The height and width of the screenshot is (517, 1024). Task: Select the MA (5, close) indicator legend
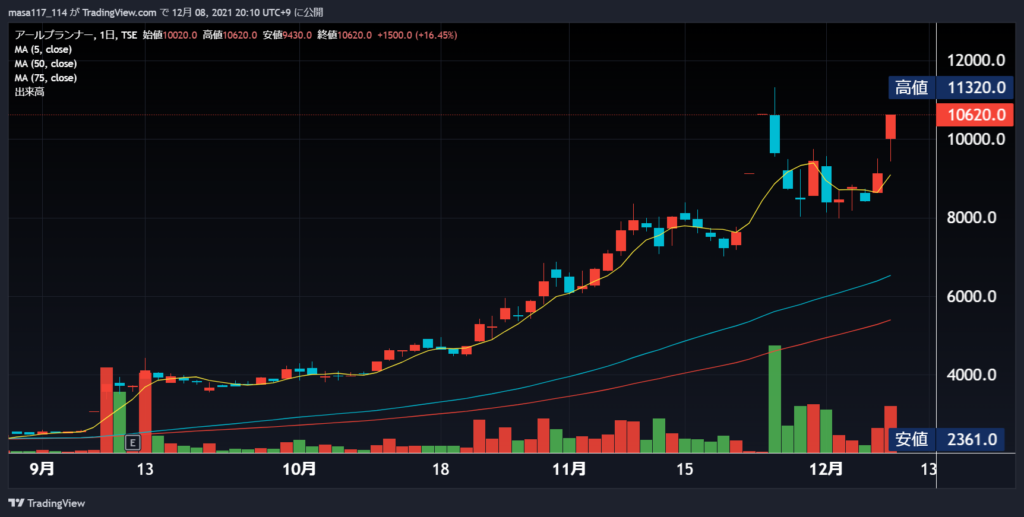point(43,50)
